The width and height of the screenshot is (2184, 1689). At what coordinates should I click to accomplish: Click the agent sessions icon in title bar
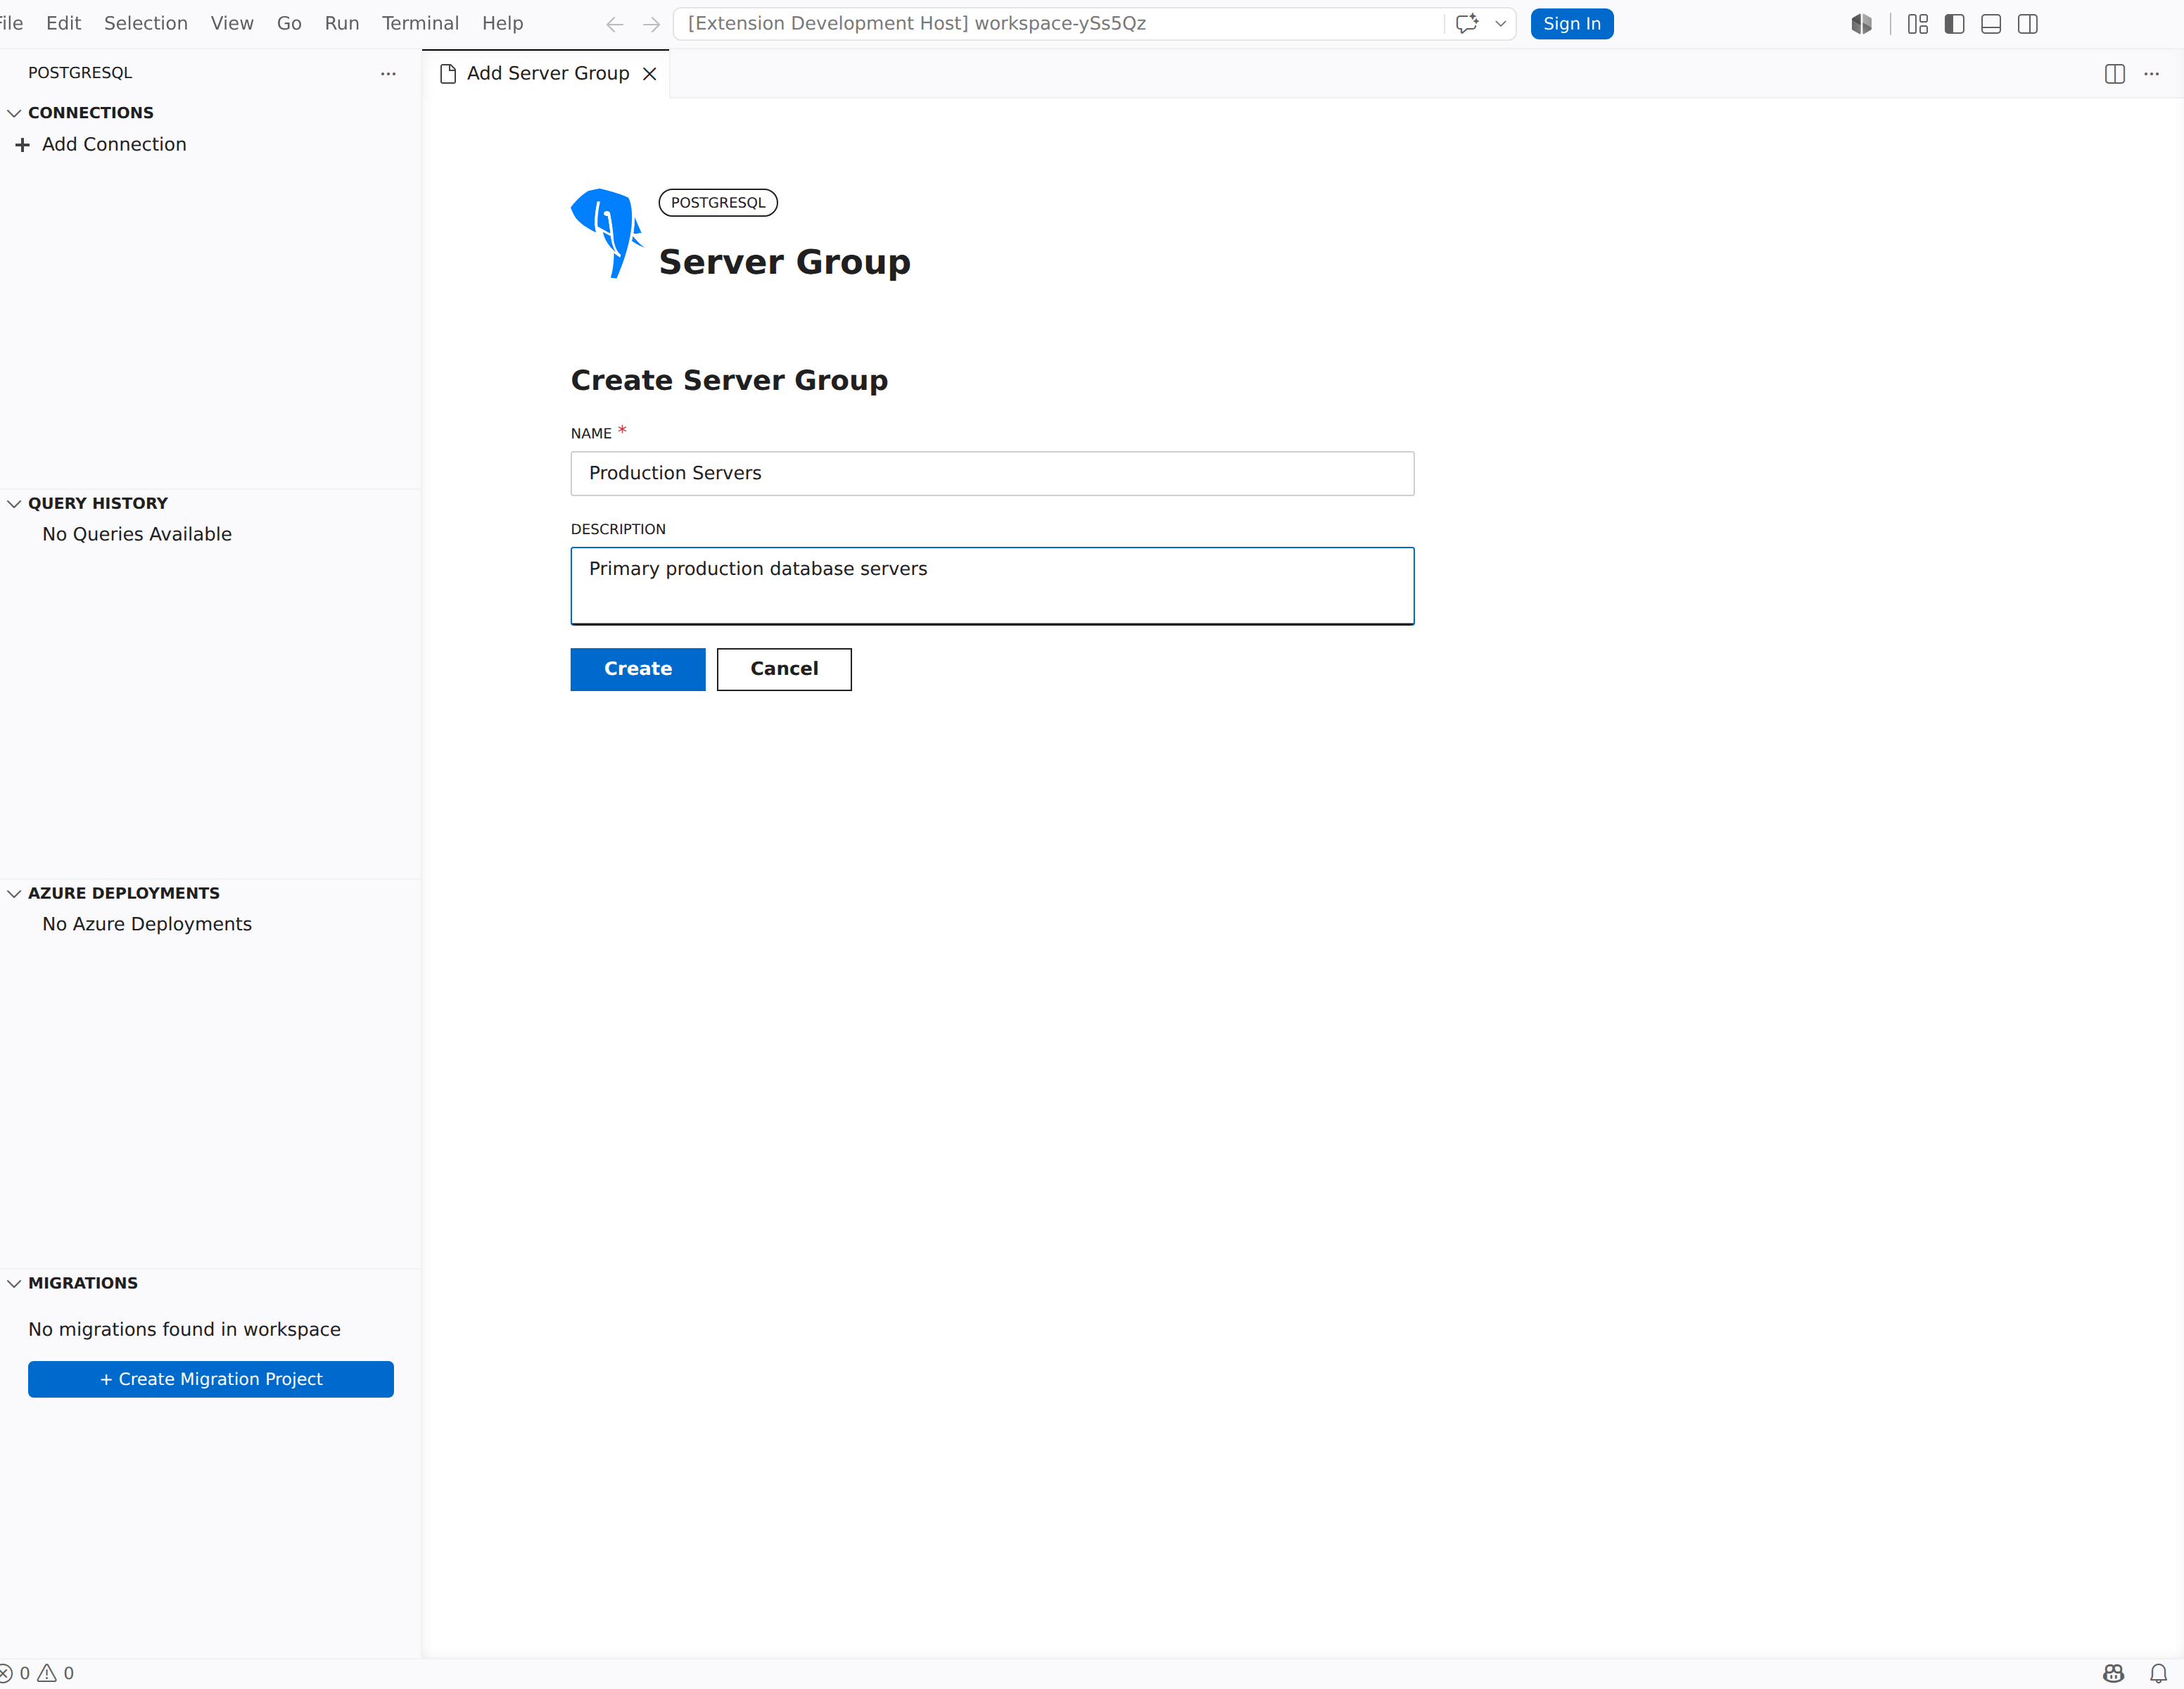(x=1860, y=24)
